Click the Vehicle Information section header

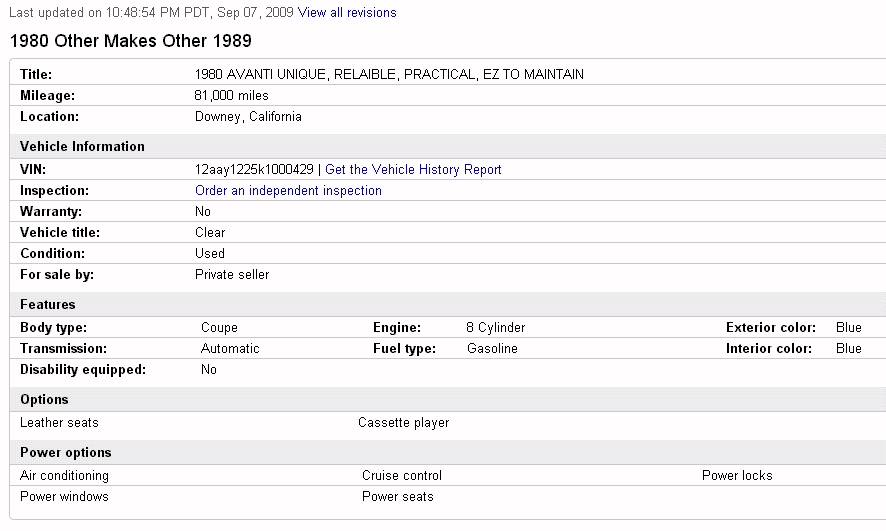82,146
